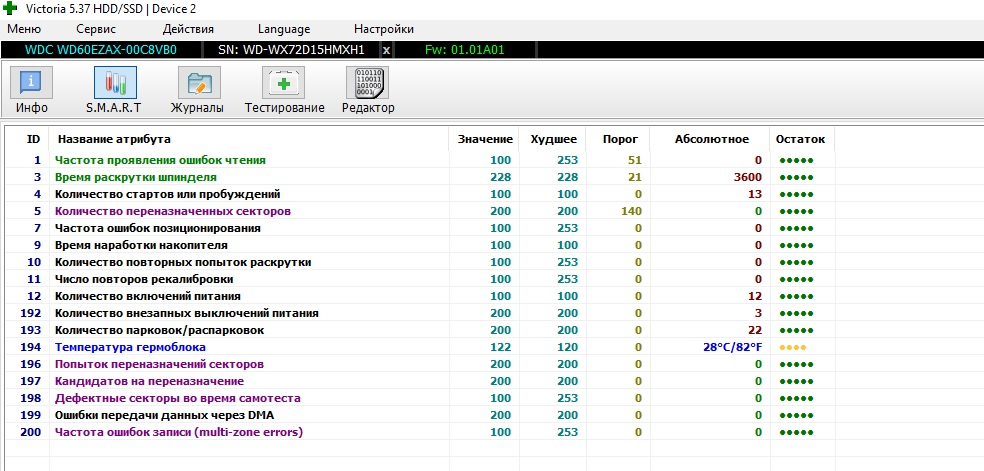Open the Журналы logs icon
Viewport: 984px width, 471px height.
[200, 83]
